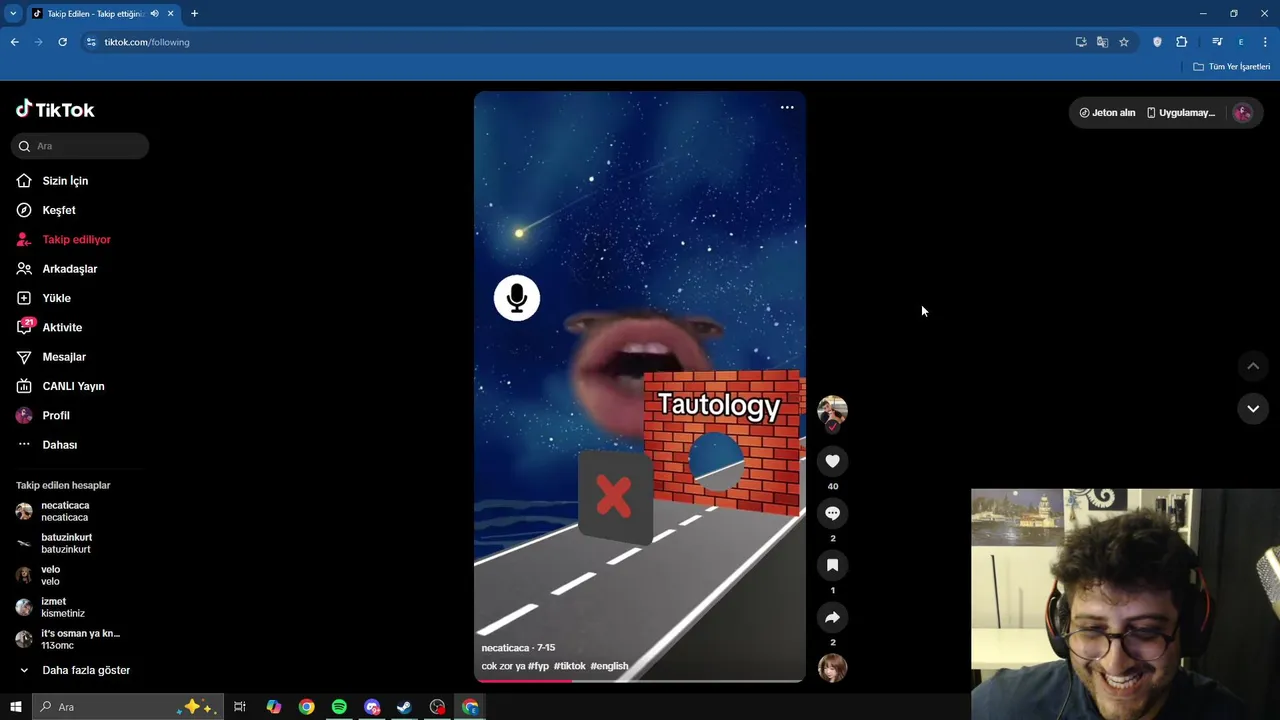View site information icon
Viewport: 1280px width, 720px height.
coord(91,42)
